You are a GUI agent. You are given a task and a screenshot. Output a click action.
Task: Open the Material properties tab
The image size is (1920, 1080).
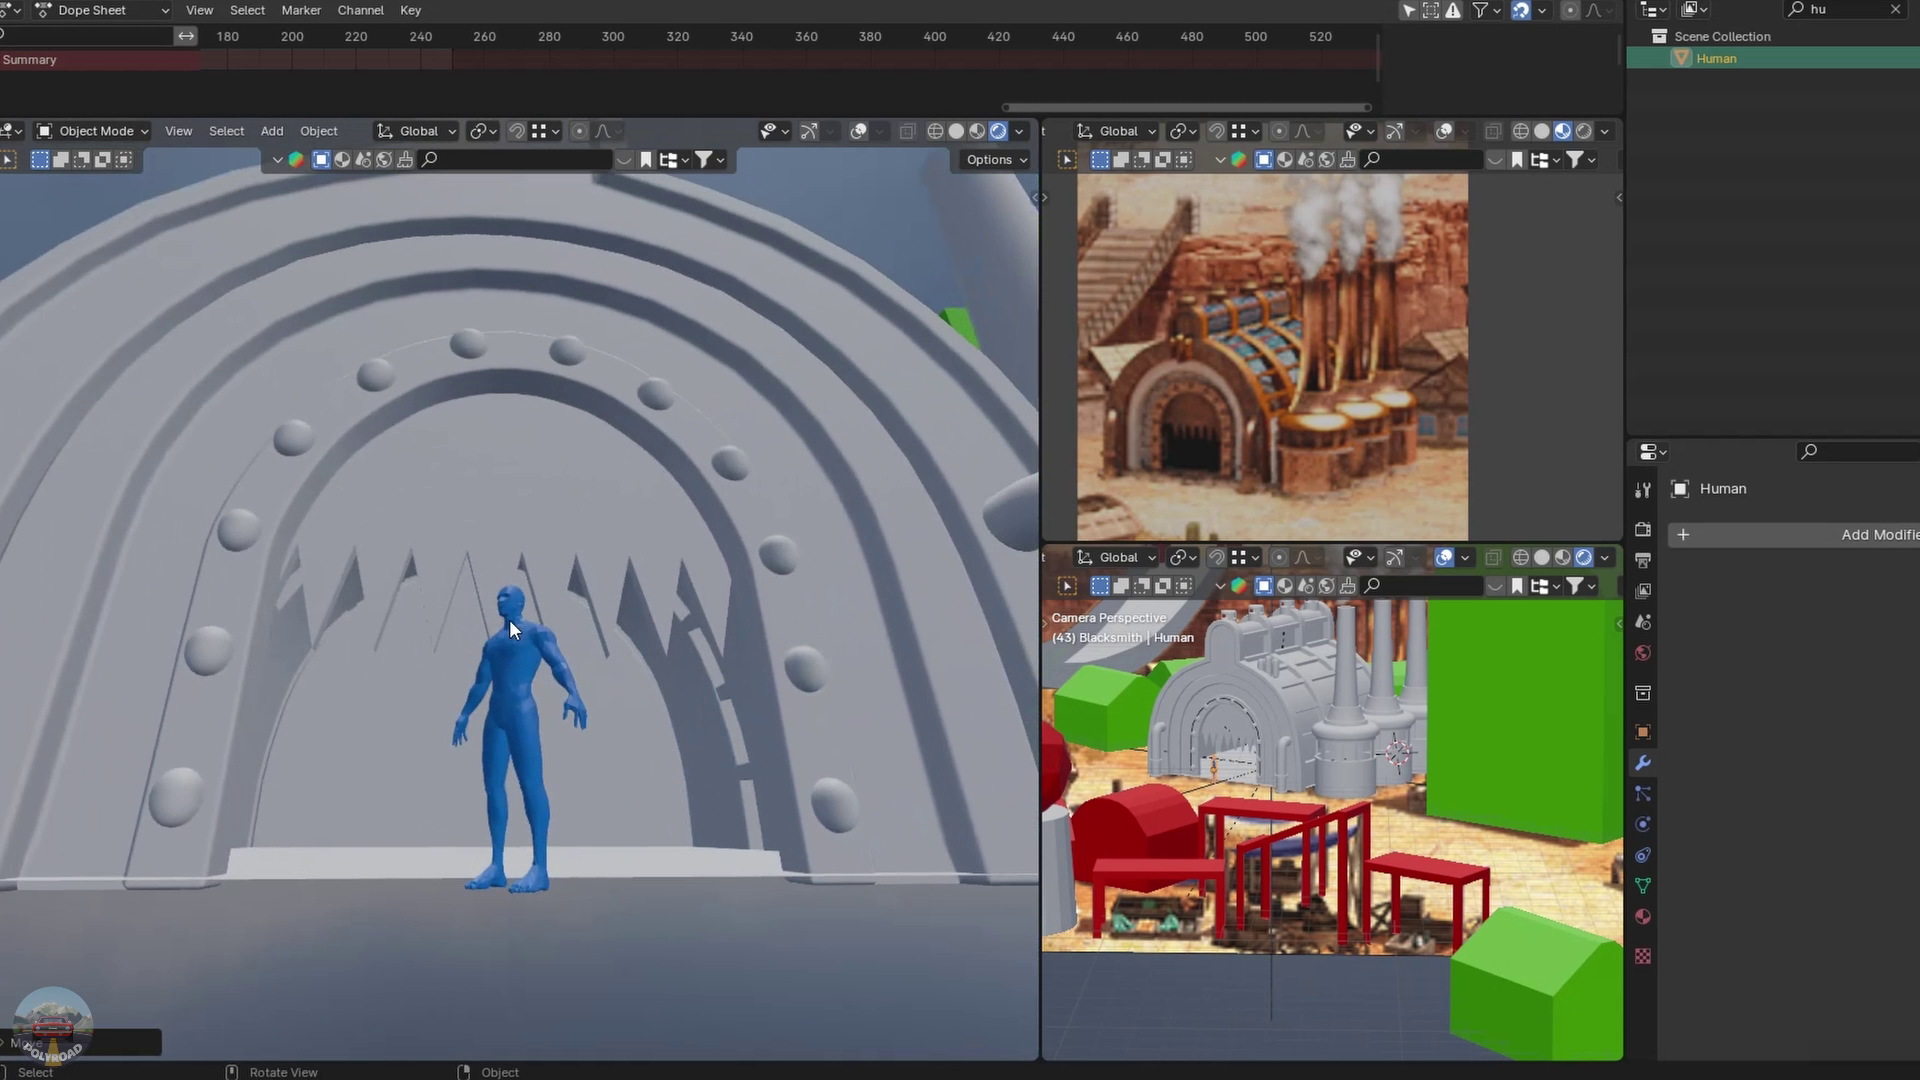(1642, 917)
